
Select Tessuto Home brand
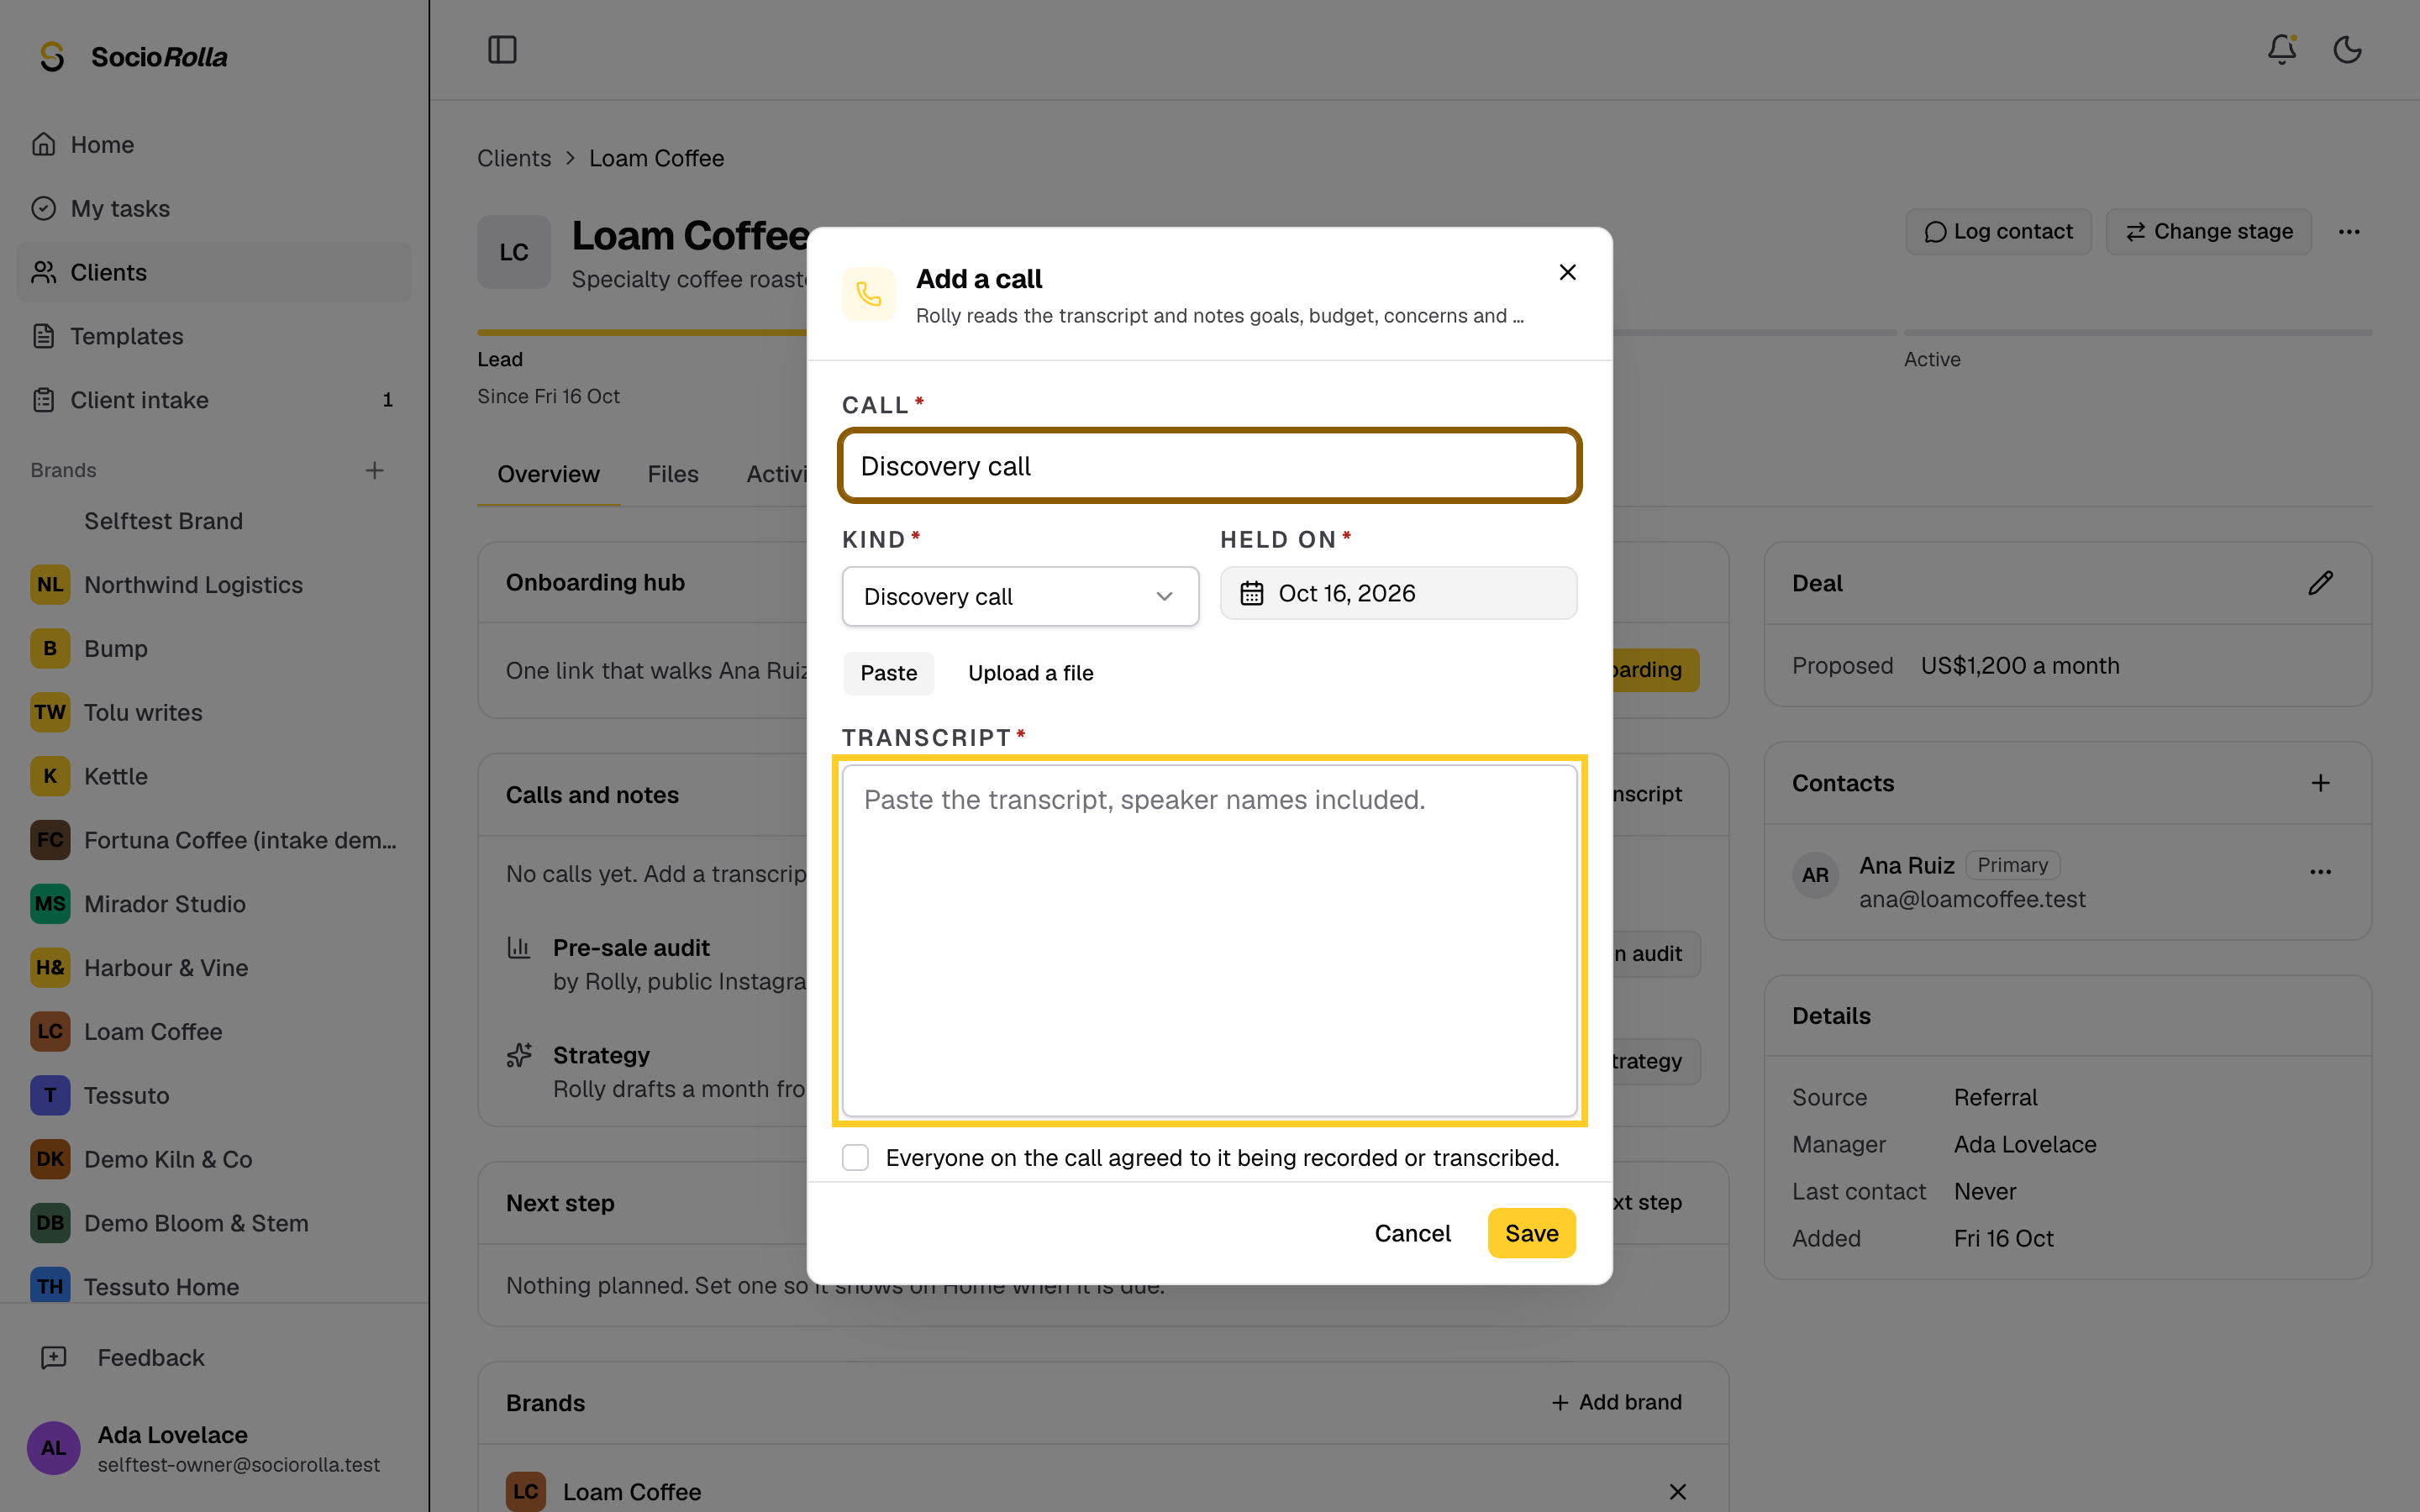click(214, 1287)
